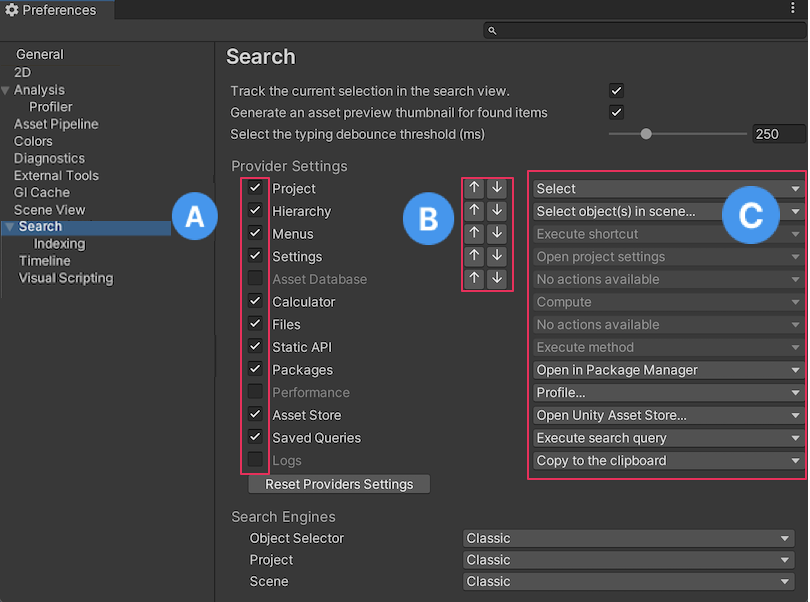This screenshot has width=810, height=602.
Task: Disable tracking of current selection
Action: point(617,88)
